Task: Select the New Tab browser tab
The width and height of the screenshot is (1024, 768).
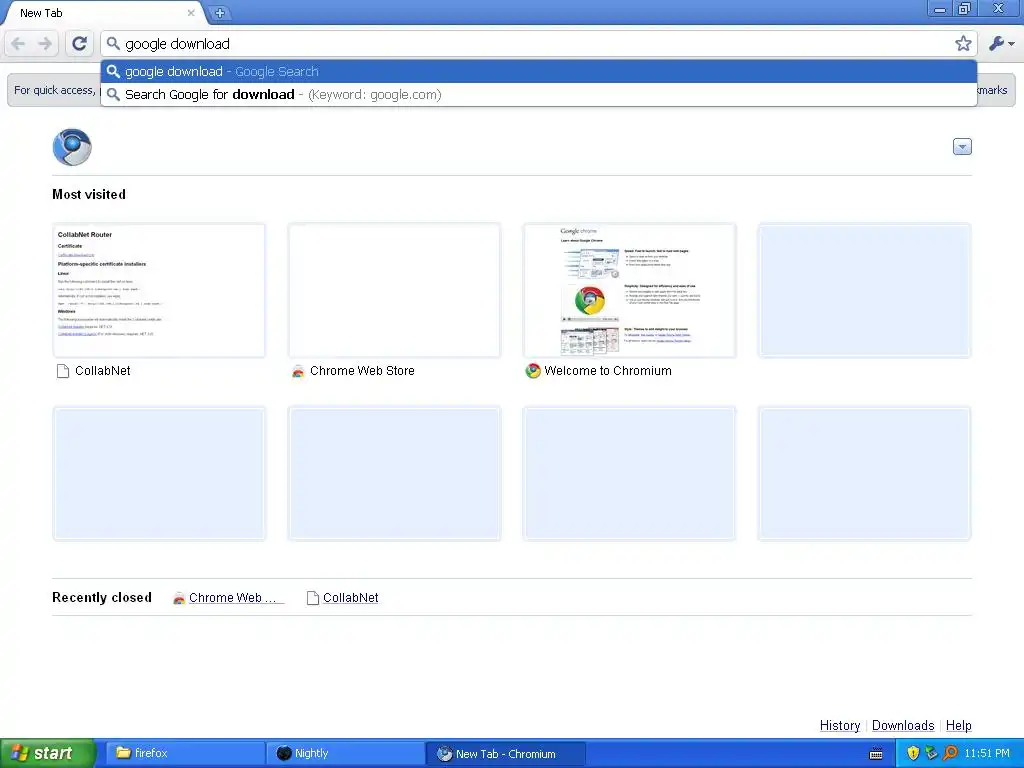Action: [104, 12]
